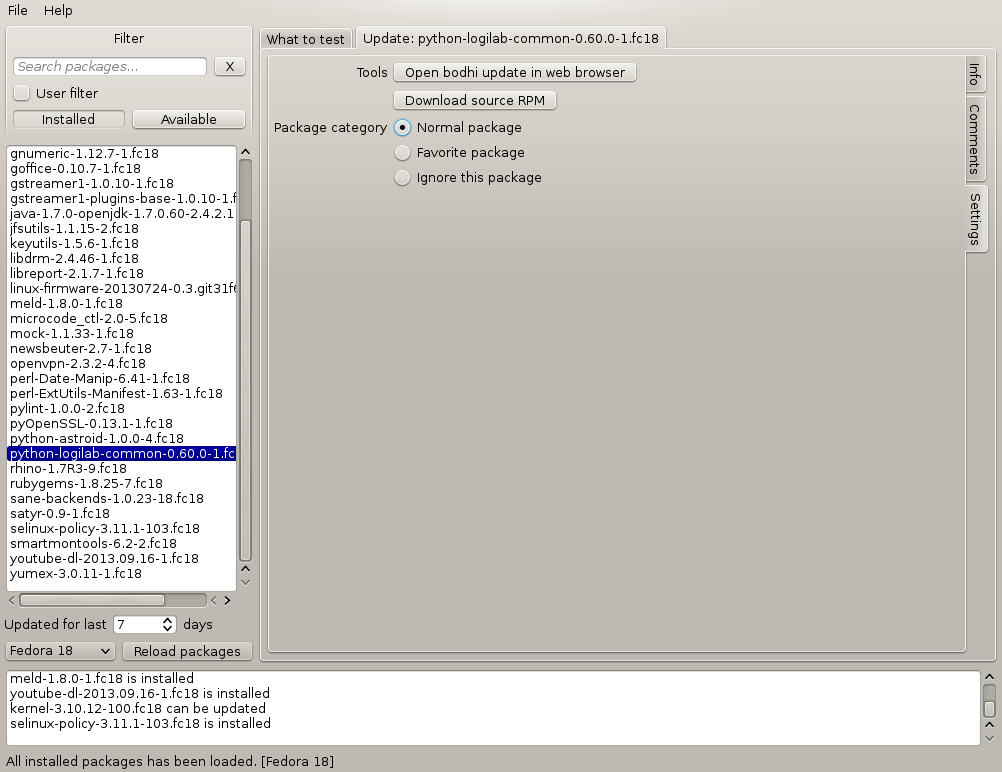Click the horizontal scroll-right arrow of package list
The width and height of the screenshot is (1002, 772).
click(227, 601)
